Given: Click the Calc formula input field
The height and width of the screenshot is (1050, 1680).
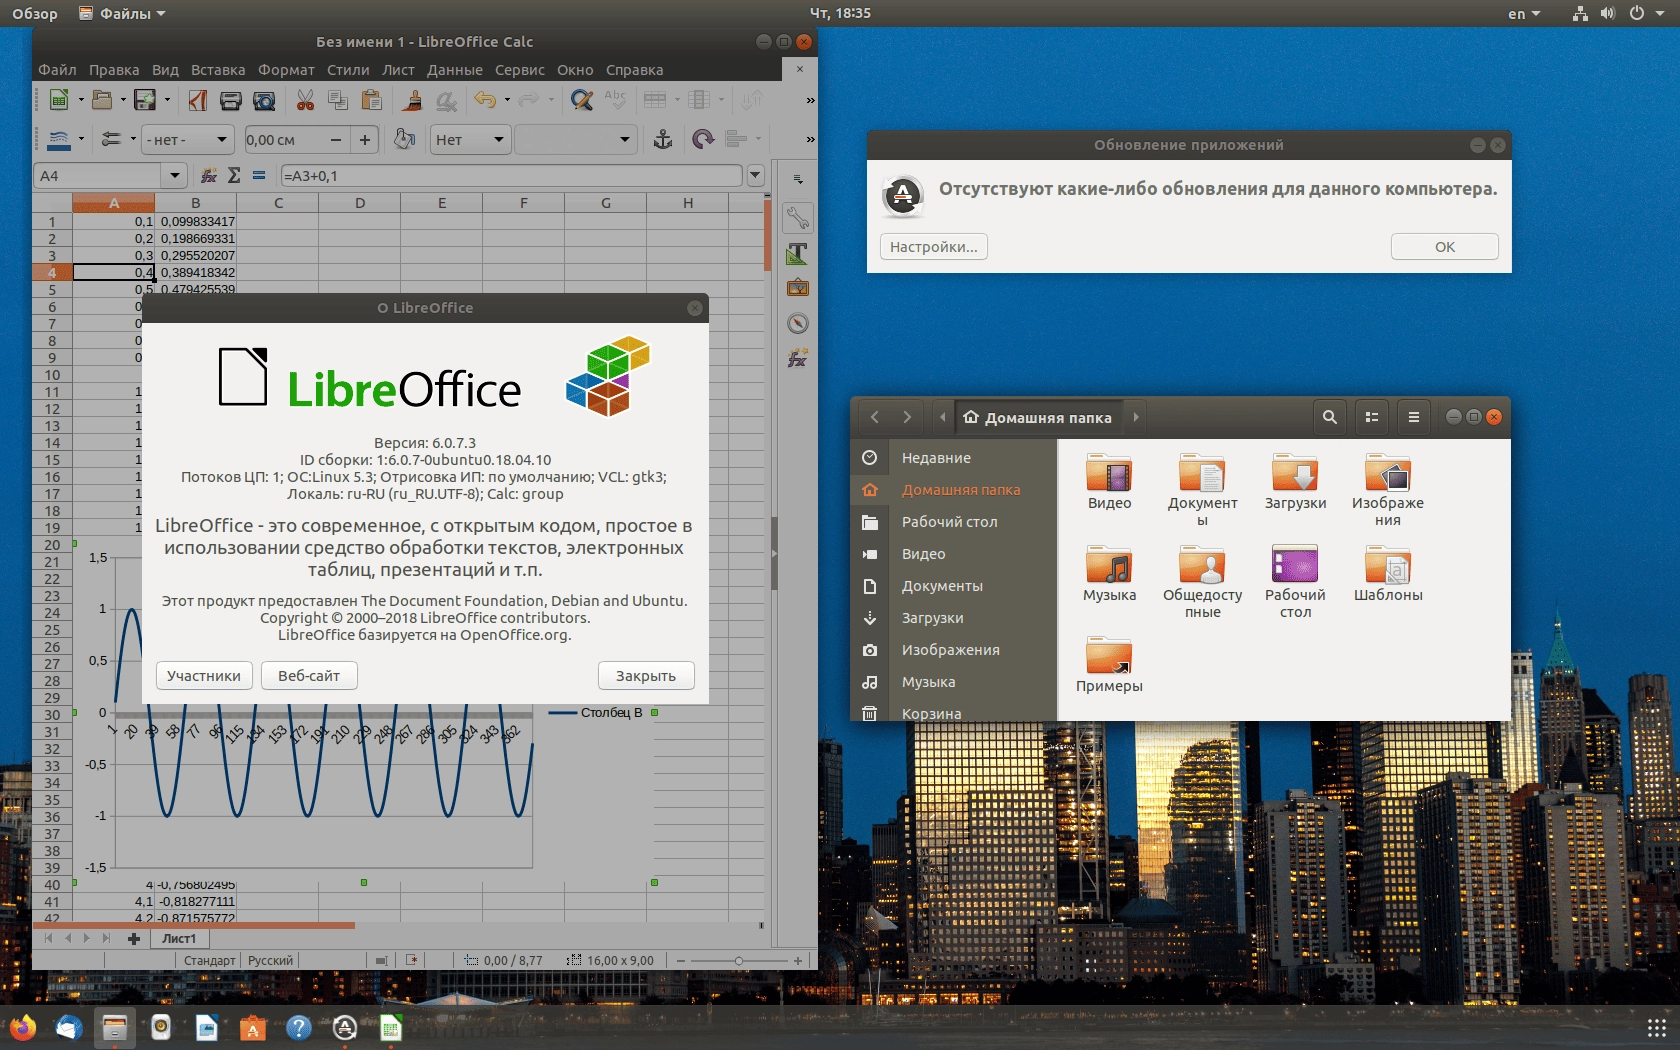Looking at the screenshot, I should (511, 175).
